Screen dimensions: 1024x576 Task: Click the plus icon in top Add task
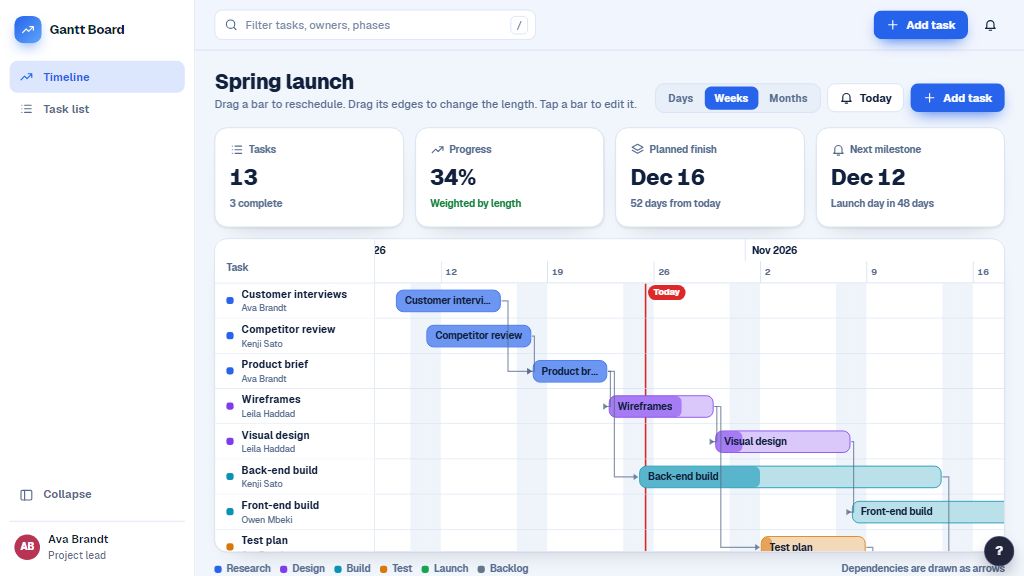(x=893, y=25)
